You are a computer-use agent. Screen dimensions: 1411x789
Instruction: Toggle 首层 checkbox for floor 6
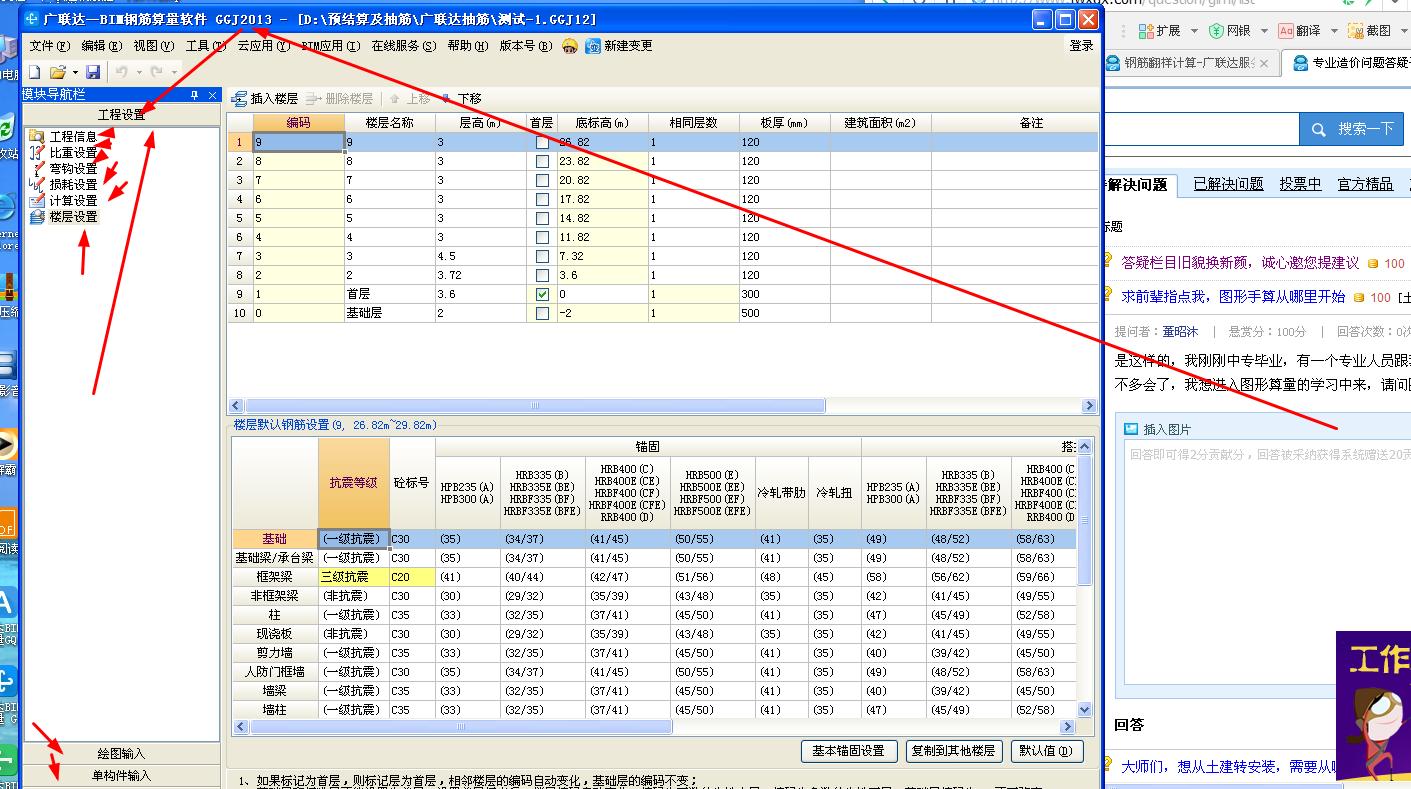tap(542, 200)
